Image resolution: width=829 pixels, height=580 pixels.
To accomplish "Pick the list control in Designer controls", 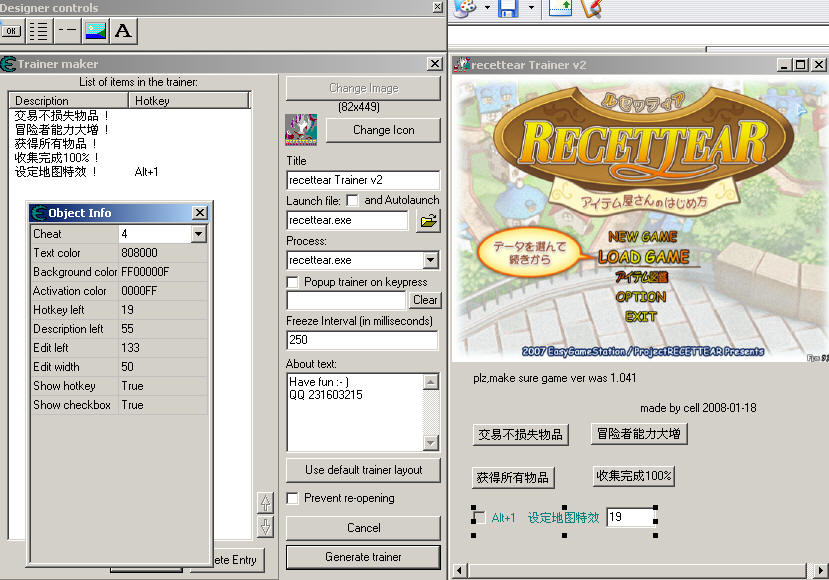I will [39, 30].
